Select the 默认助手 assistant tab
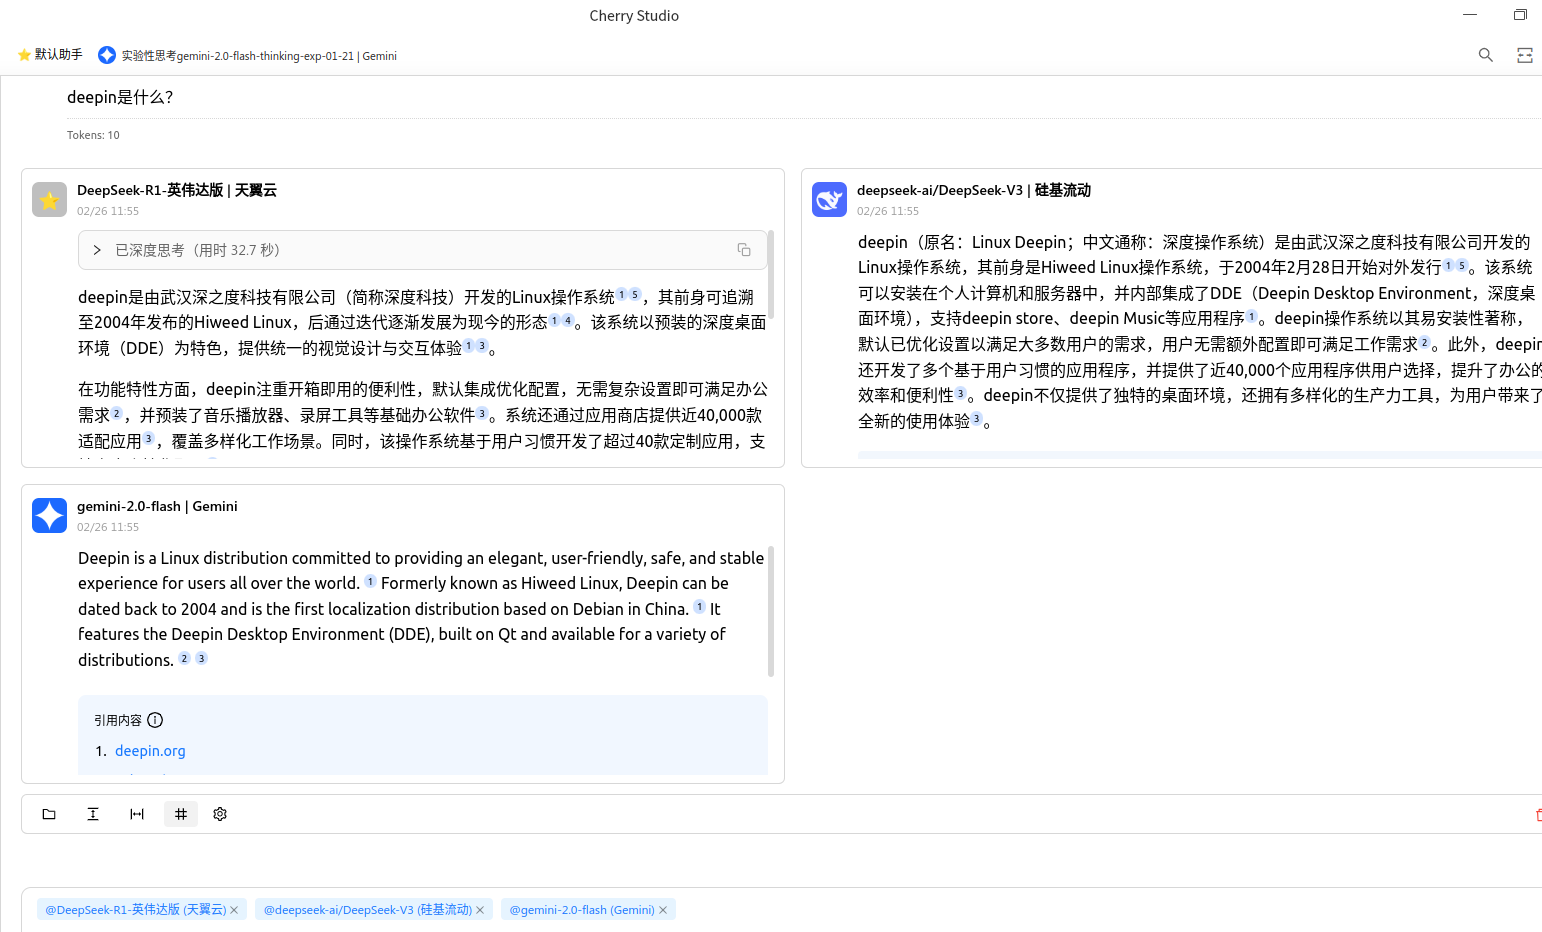Viewport: 1542px width, 932px height. [x=50, y=55]
